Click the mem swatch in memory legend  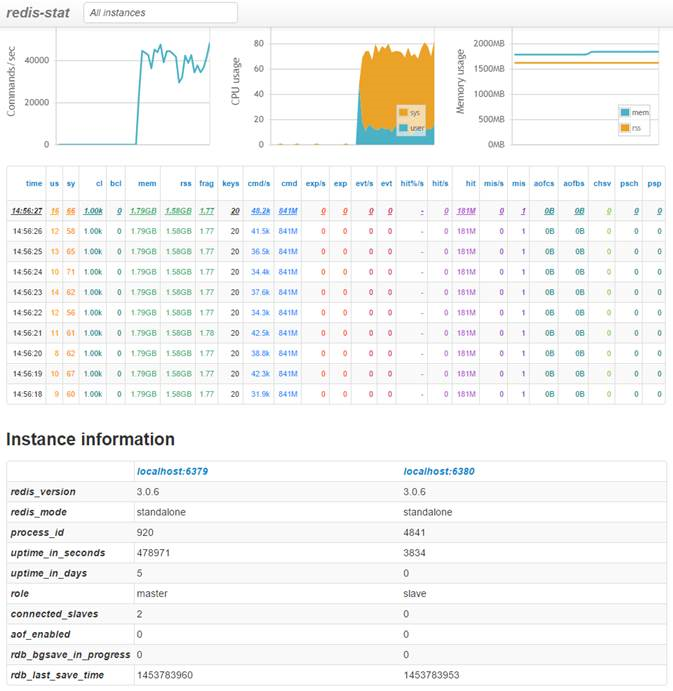(x=625, y=112)
